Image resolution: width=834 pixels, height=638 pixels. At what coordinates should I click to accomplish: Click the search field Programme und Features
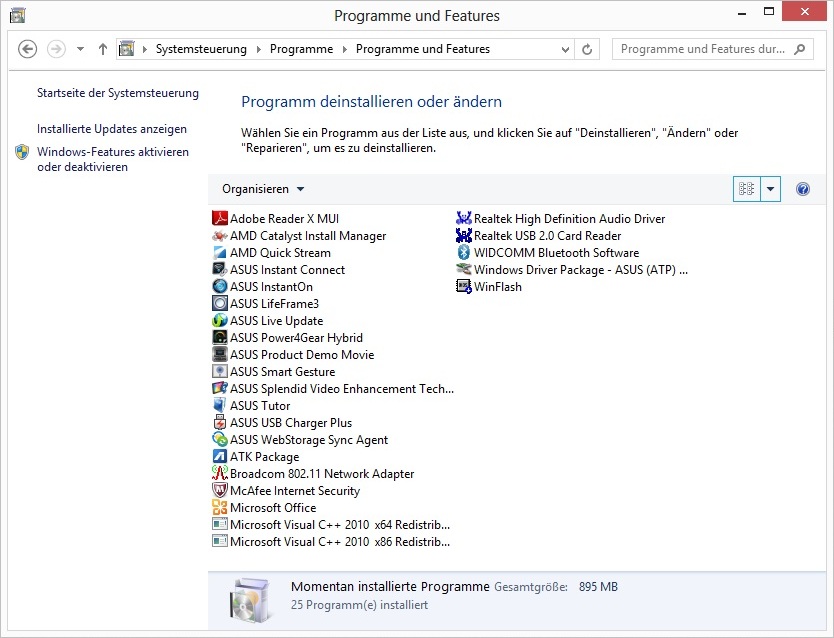tap(703, 49)
